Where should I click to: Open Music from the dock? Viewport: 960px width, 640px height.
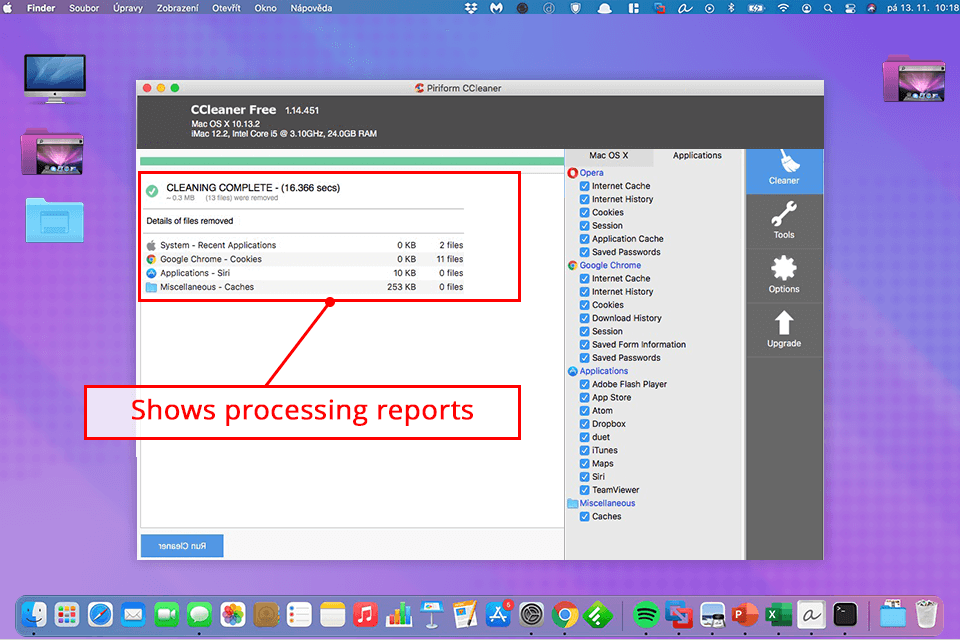pyautogui.click(x=366, y=614)
